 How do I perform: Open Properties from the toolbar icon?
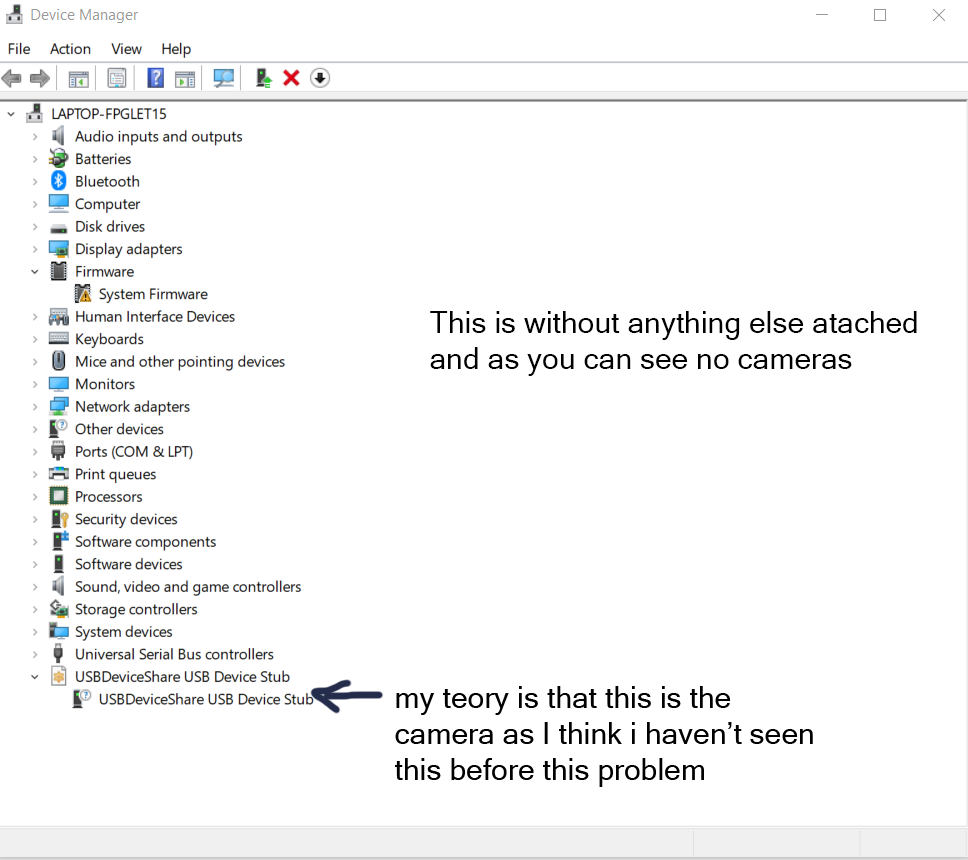click(117, 78)
